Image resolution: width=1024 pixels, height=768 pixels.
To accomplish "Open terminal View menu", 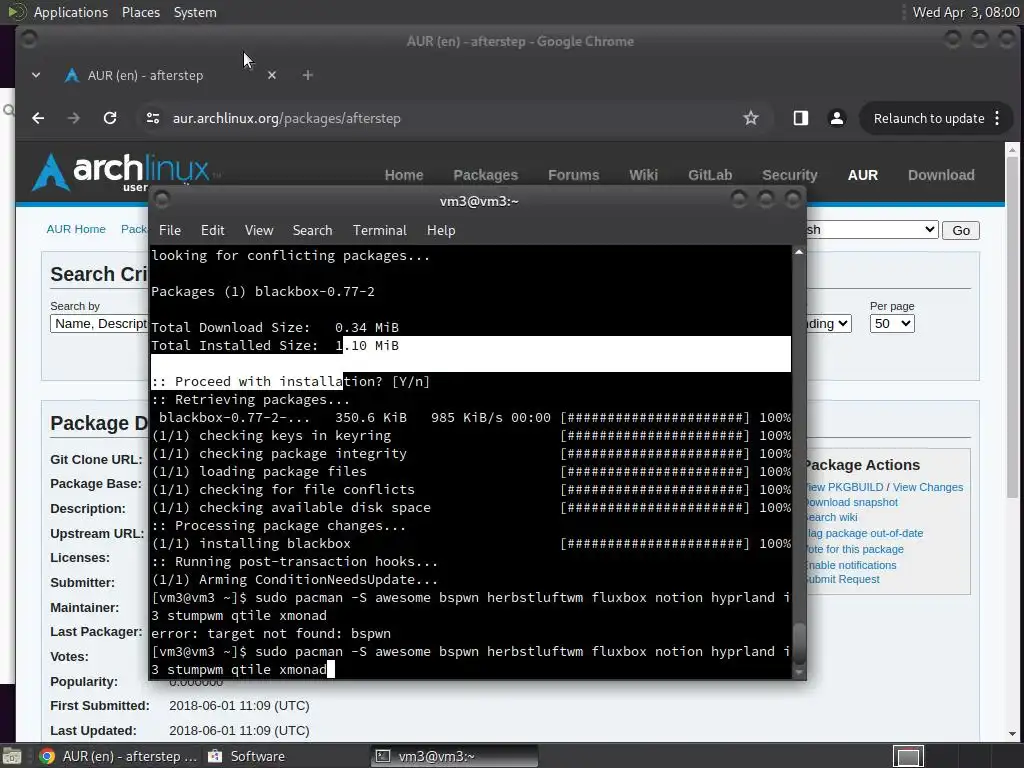I will pyautogui.click(x=259, y=230).
